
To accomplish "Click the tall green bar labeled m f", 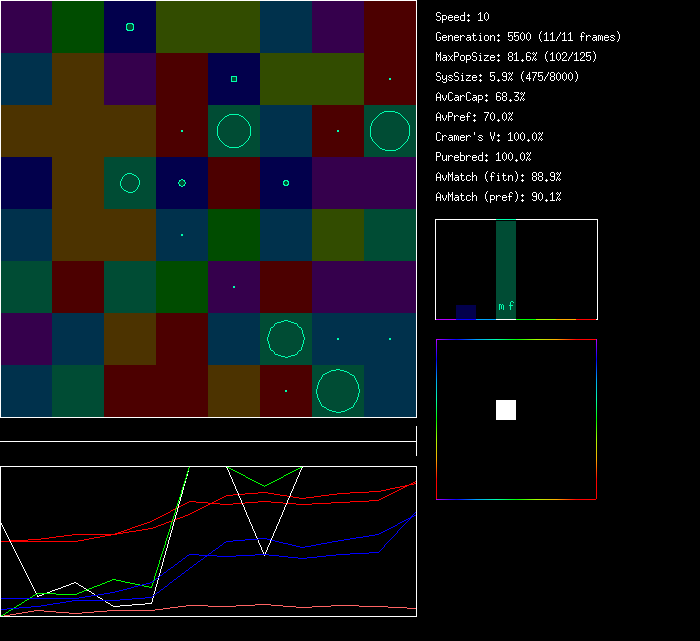I will 506,268.
